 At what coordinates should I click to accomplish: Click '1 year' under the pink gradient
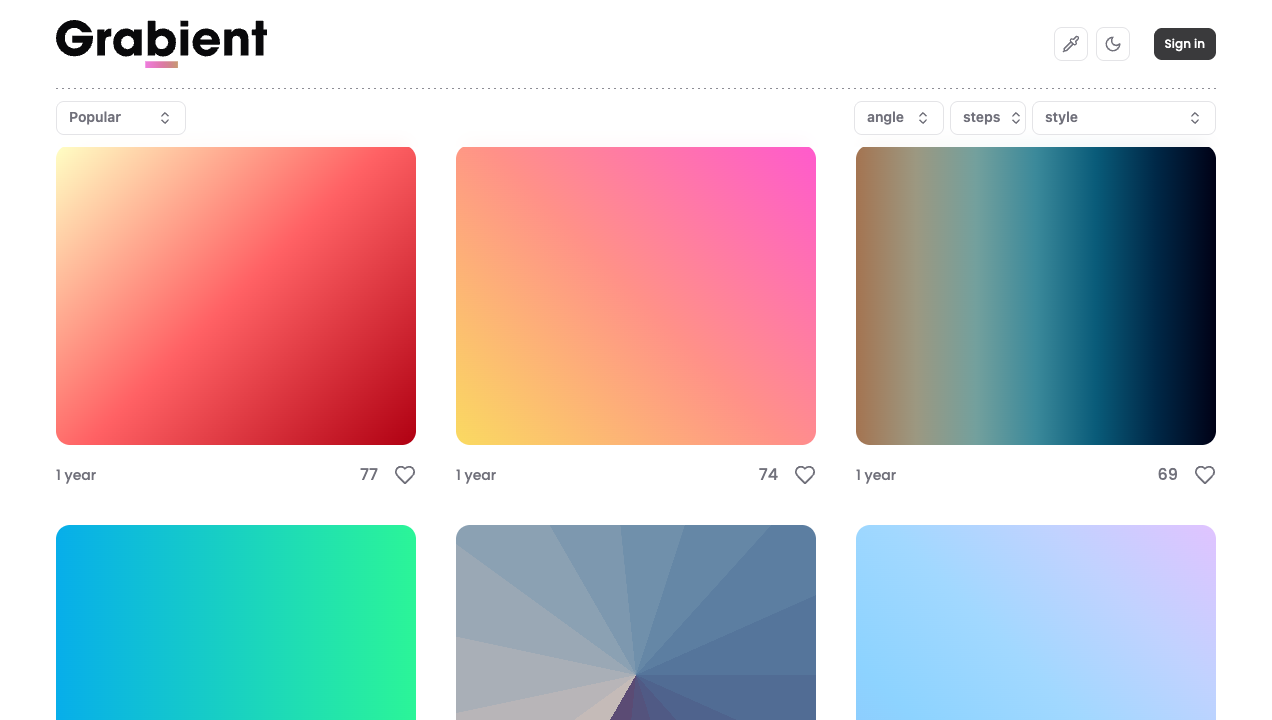476,475
